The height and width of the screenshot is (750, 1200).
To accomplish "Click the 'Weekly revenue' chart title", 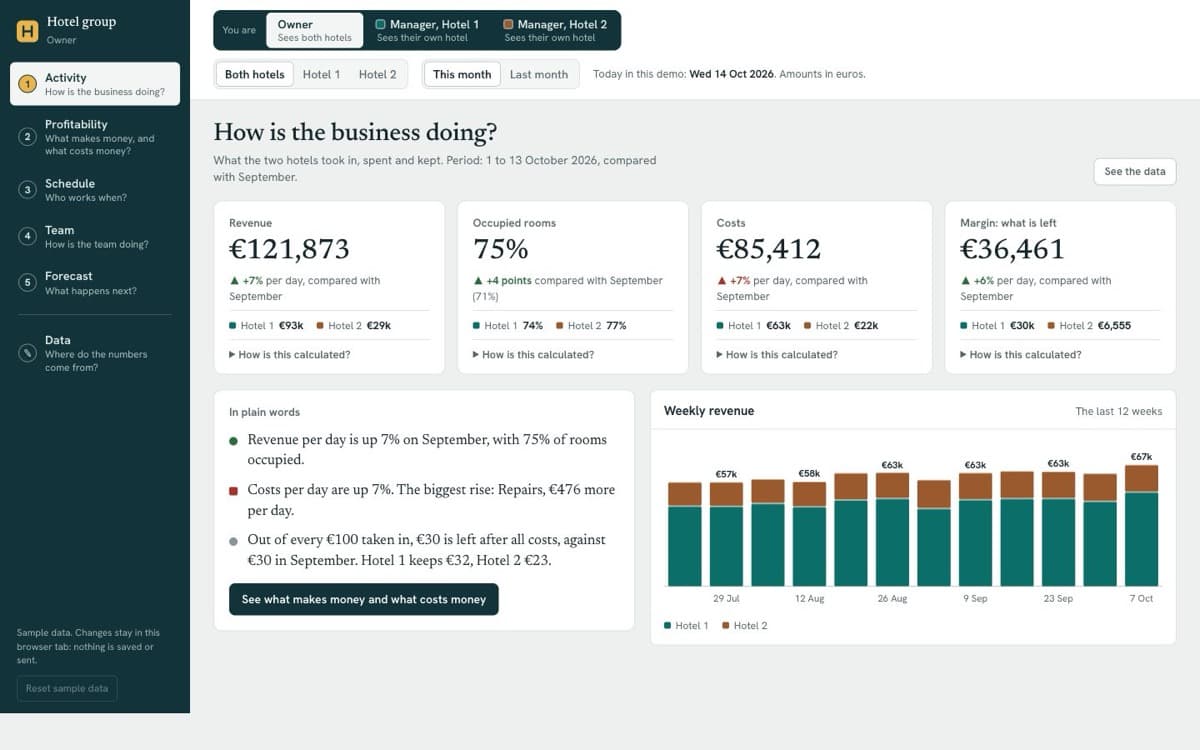I will pyautogui.click(x=709, y=411).
